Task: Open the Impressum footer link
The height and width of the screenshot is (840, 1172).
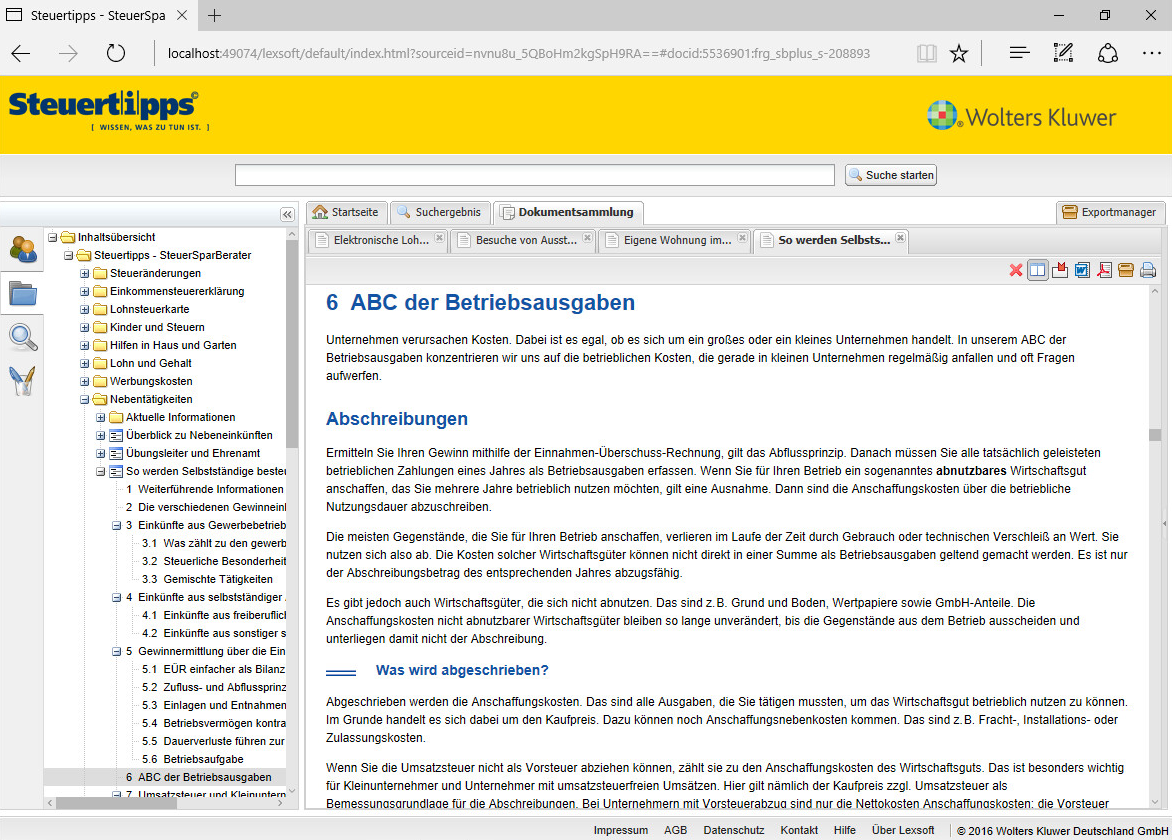Action: pyautogui.click(x=620, y=830)
